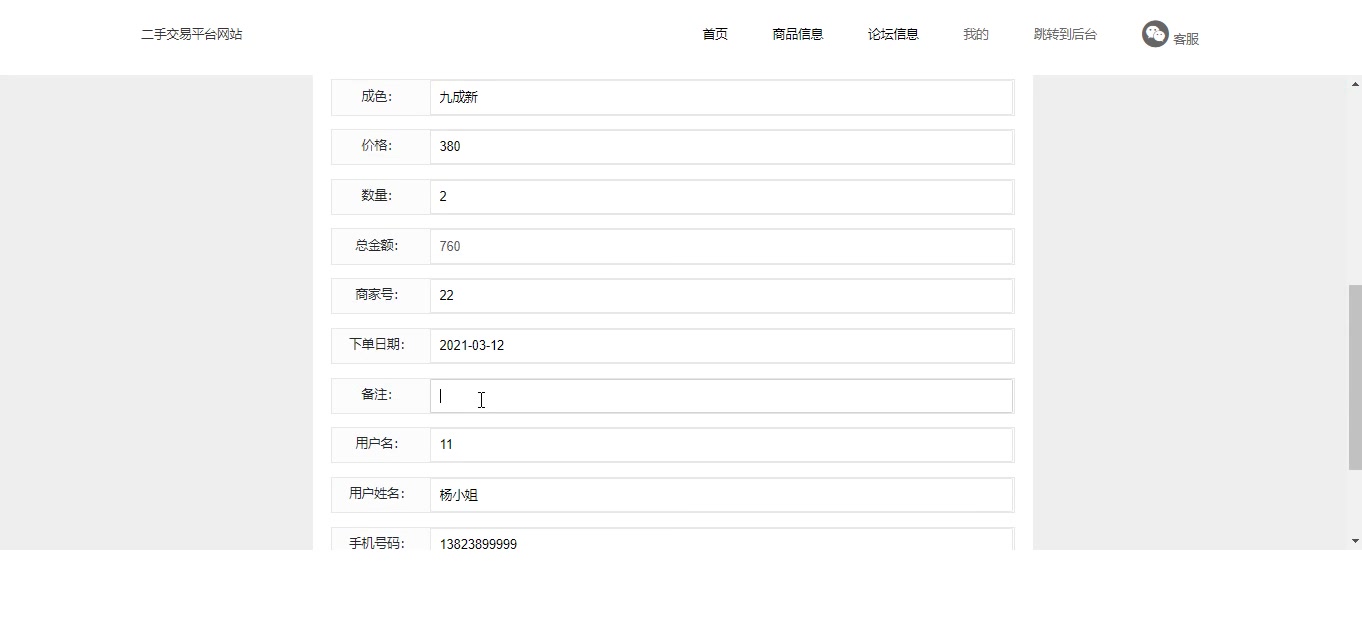Click the 二手交易平台网站 site title
This screenshot has height=618, width=1362.
tap(192, 33)
